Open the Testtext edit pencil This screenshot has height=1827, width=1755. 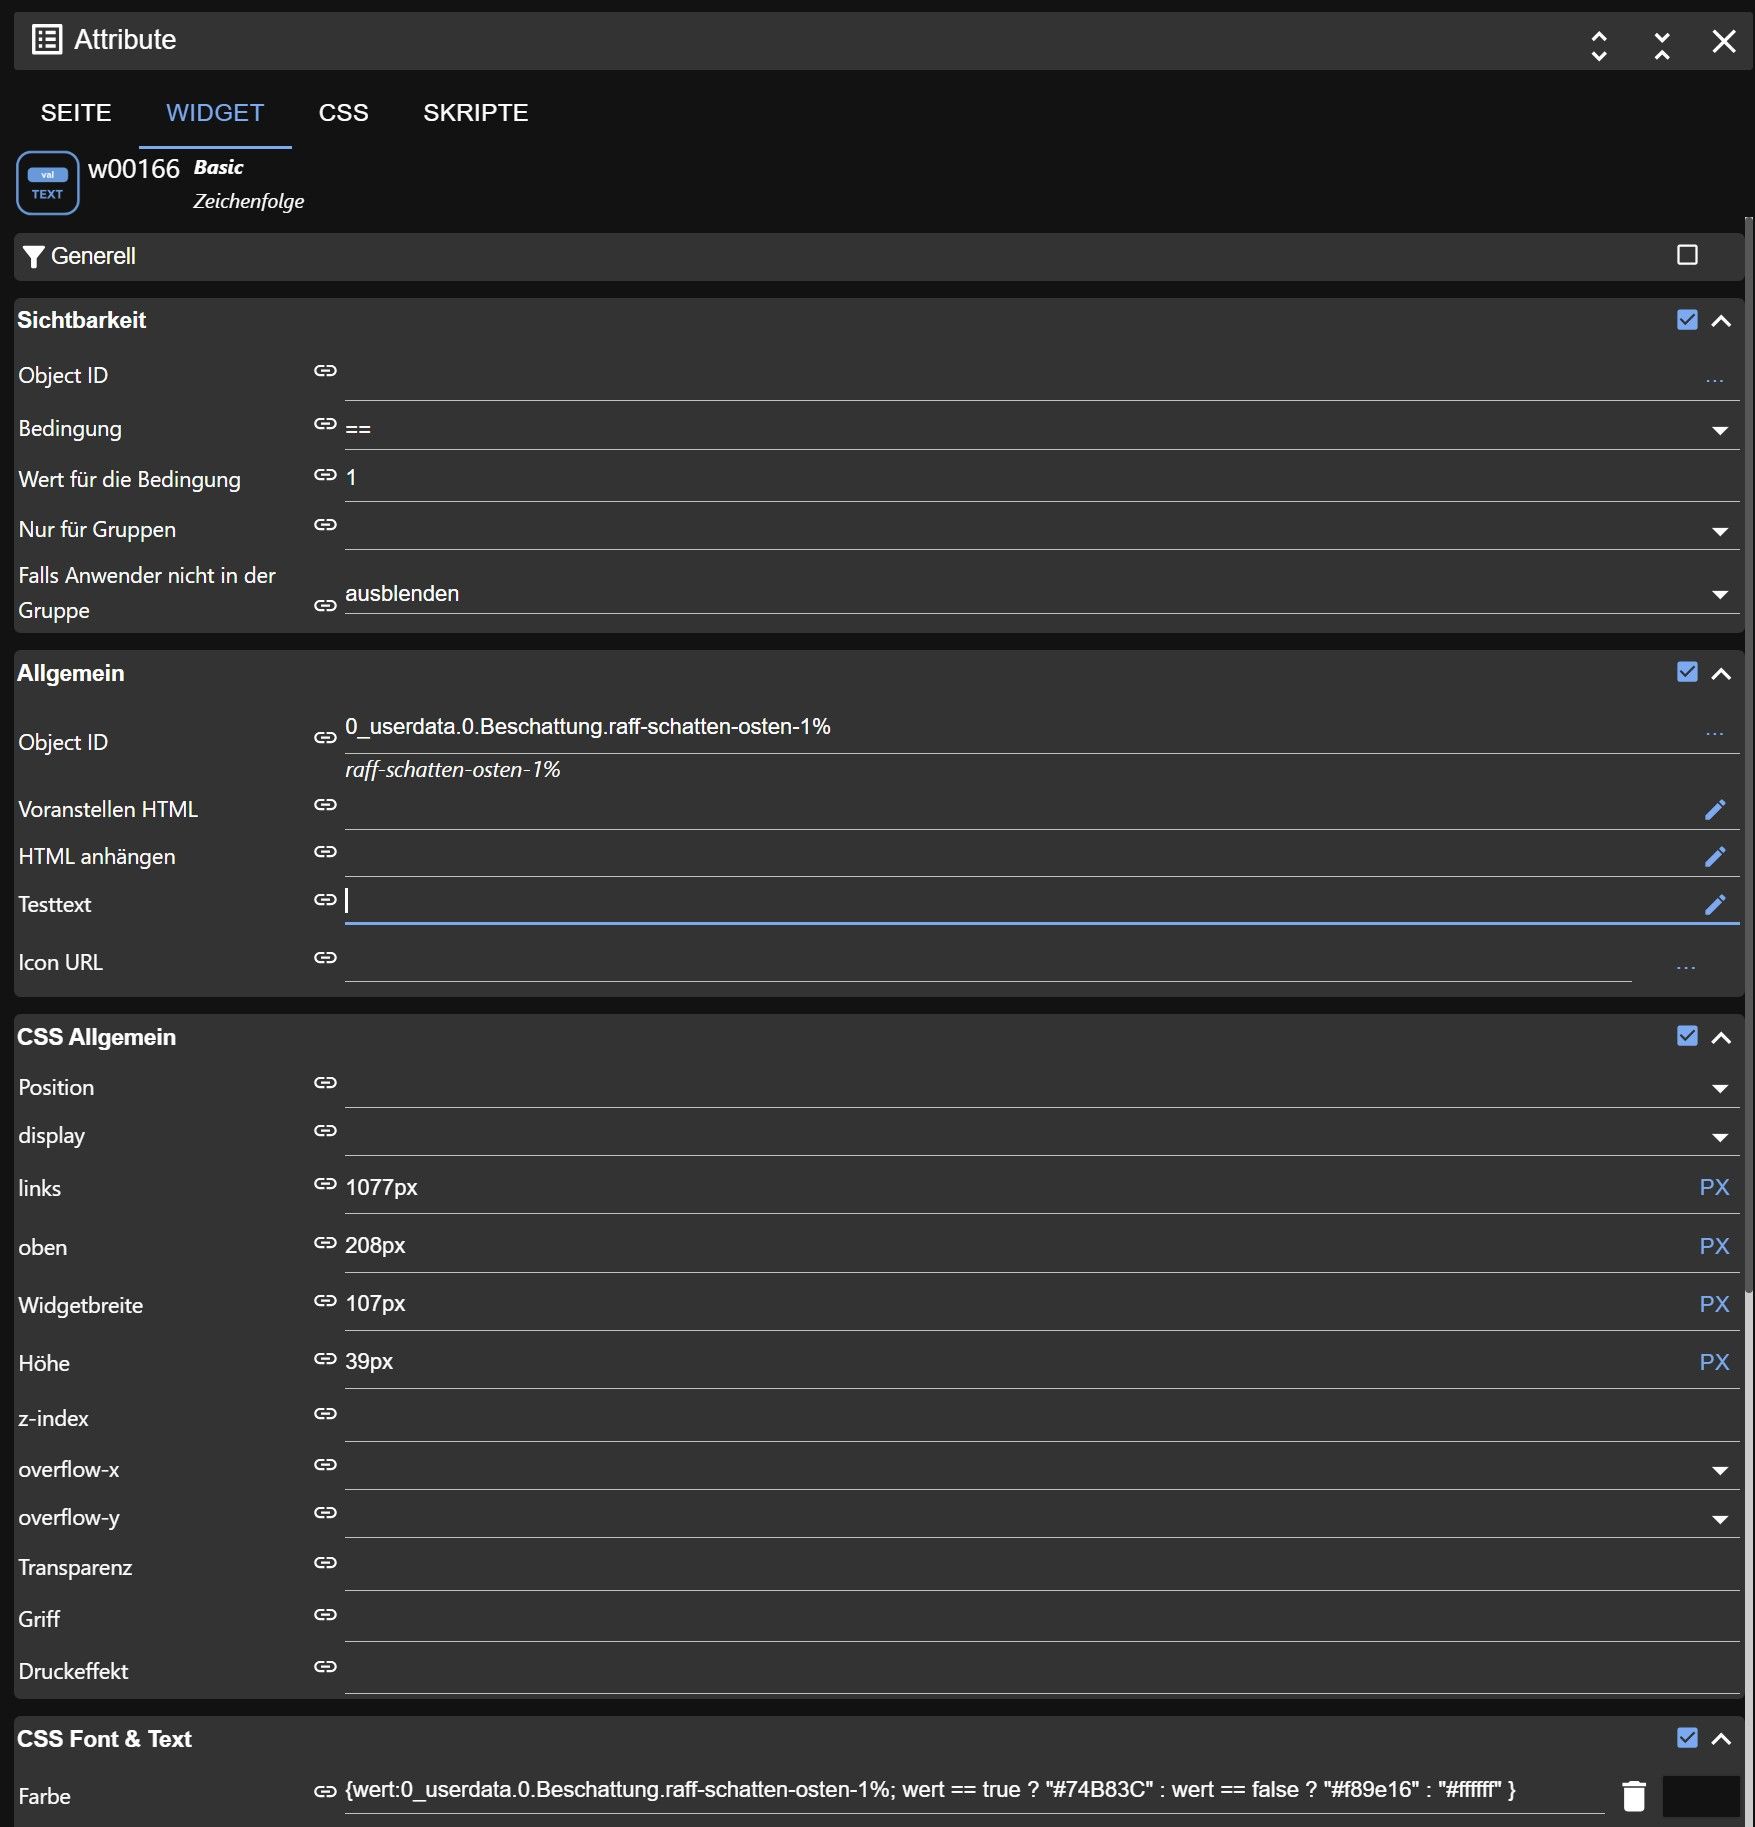pyautogui.click(x=1715, y=904)
